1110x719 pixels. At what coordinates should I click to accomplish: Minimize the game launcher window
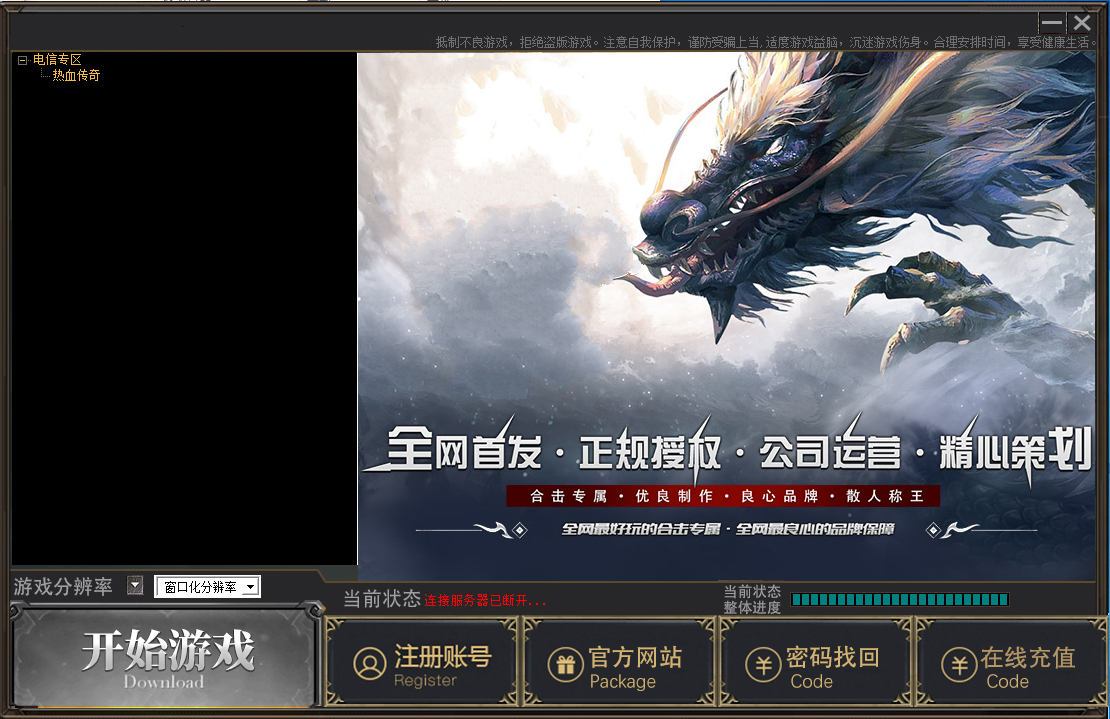[x=1052, y=23]
